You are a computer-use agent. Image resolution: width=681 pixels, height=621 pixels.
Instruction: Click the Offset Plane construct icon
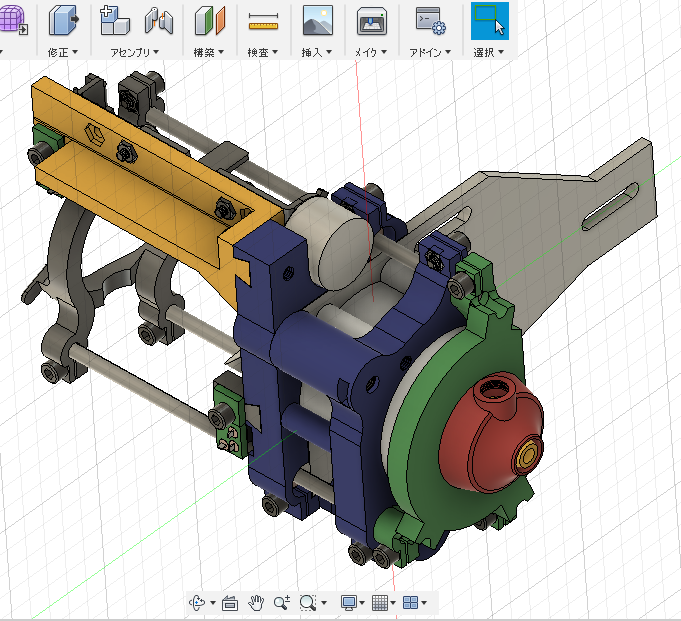[x=210, y=21]
